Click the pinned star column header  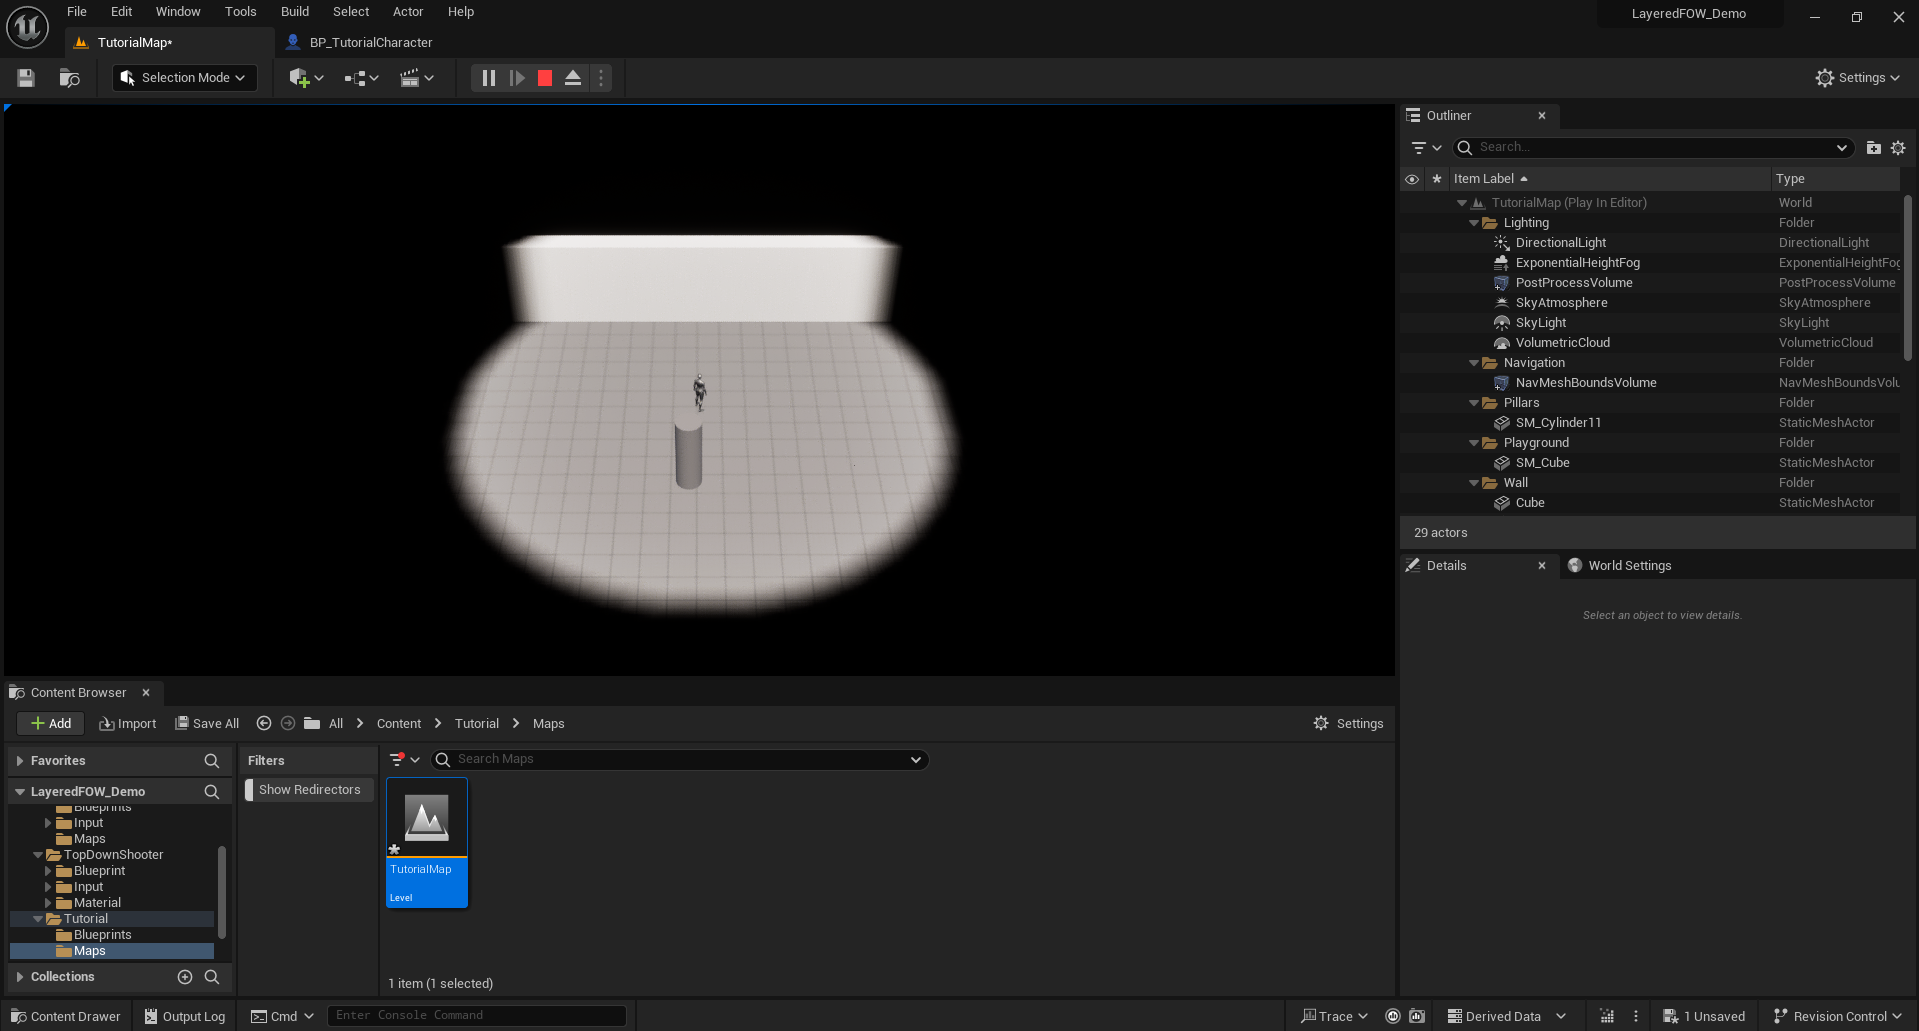coord(1437,179)
